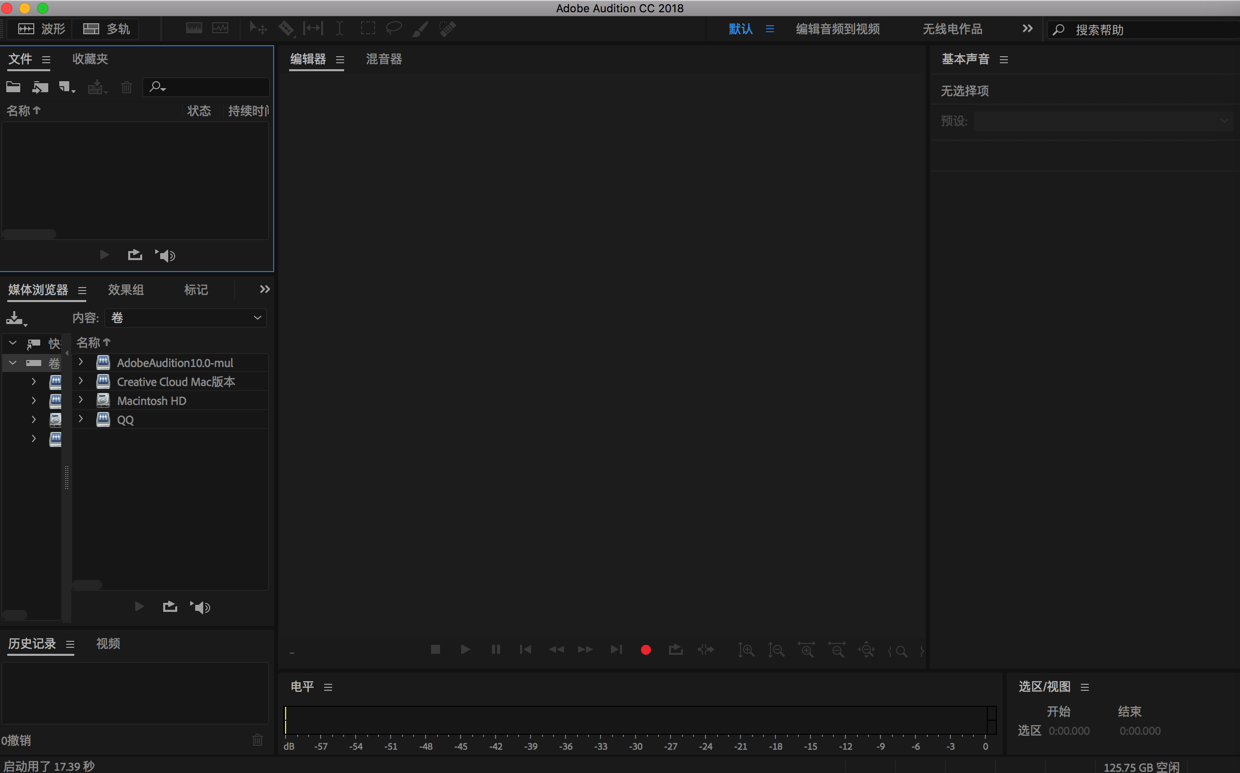Open the History (历史记录) panel menu
The height and width of the screenshot is (773, 1240).
70,645
